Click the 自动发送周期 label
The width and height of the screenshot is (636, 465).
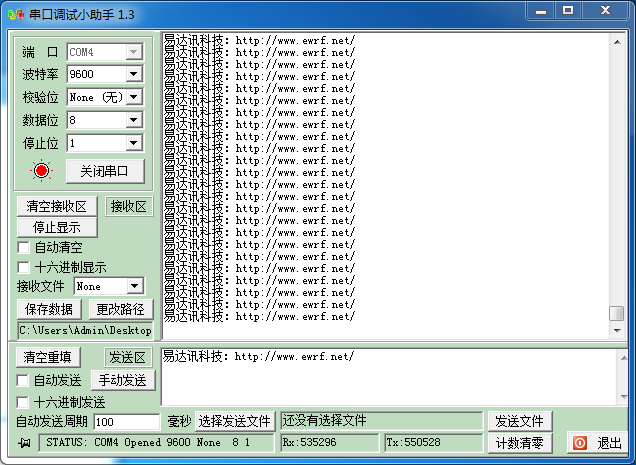(x=52, y=422)
